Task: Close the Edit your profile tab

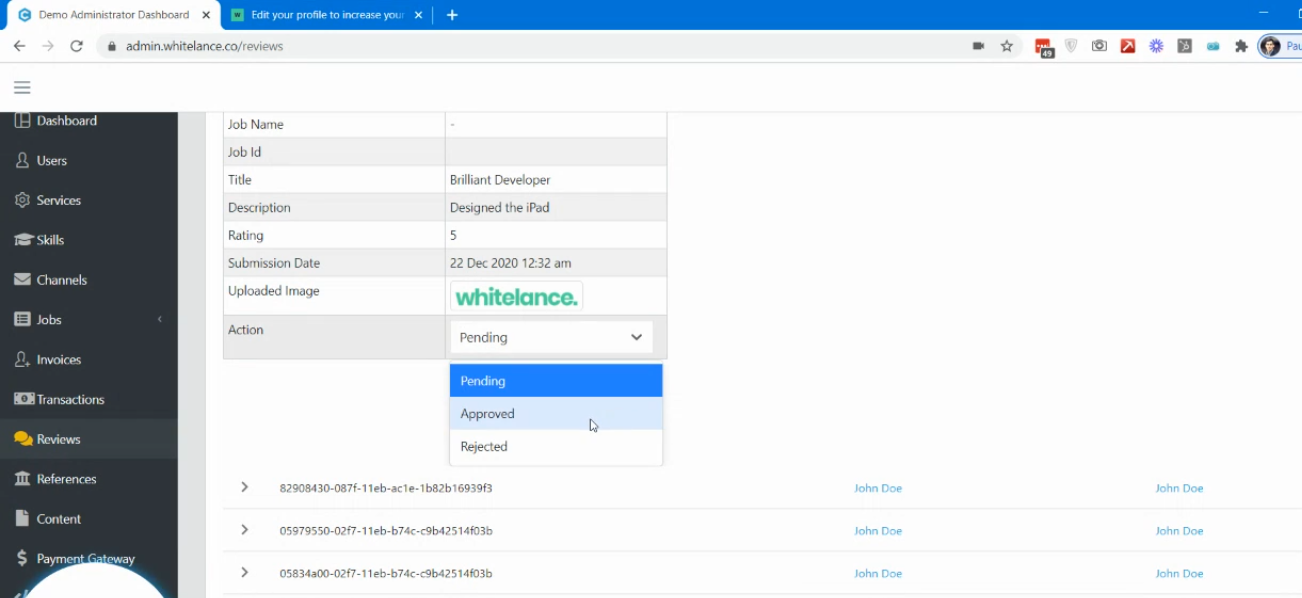Action: pos(418,15)
